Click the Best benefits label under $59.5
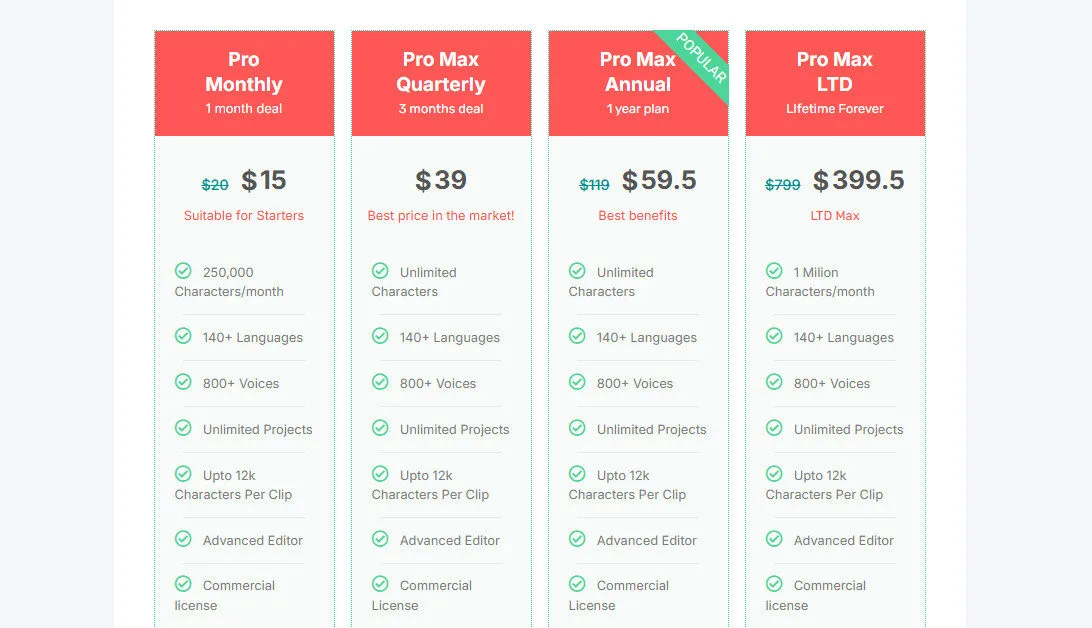This screenshot has width=1092, height=628. 637,216
